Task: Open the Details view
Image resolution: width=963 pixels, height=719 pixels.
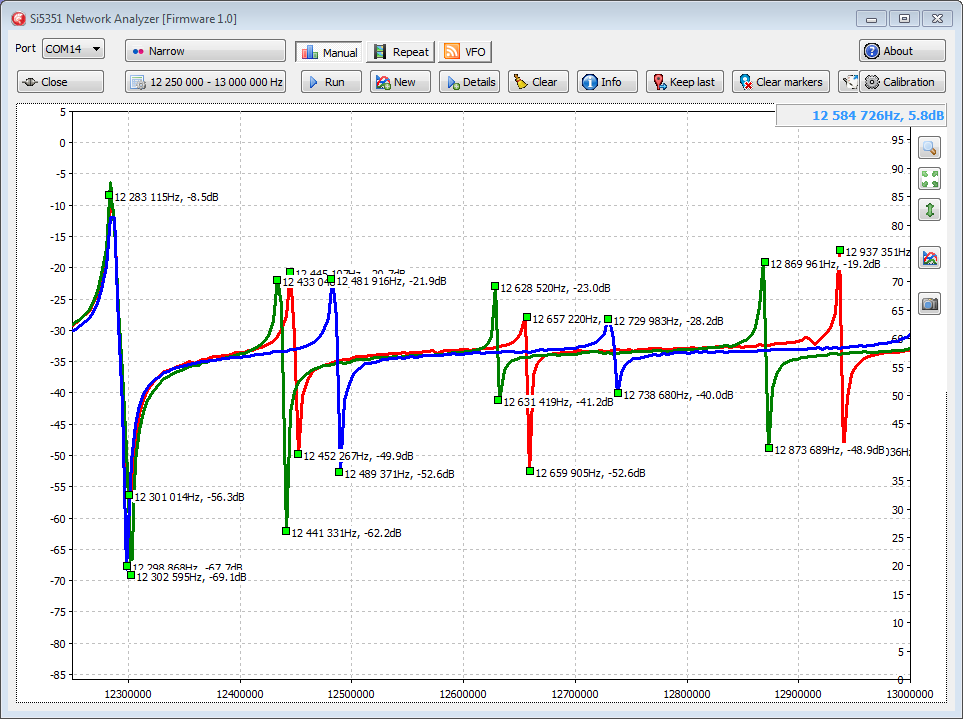Action: [469, 82]
